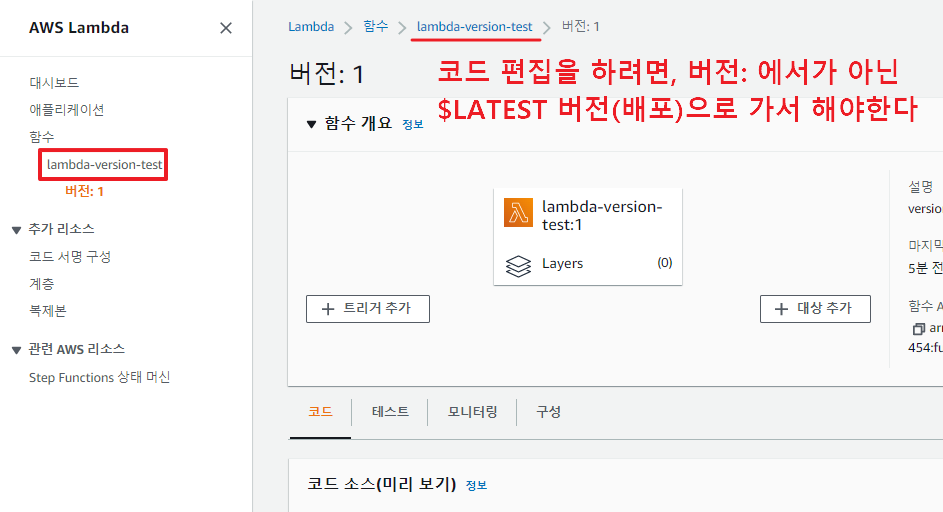Collapse the 추가 리소스 section
Viewport: 943px width, 512px height.
[17, 230]
